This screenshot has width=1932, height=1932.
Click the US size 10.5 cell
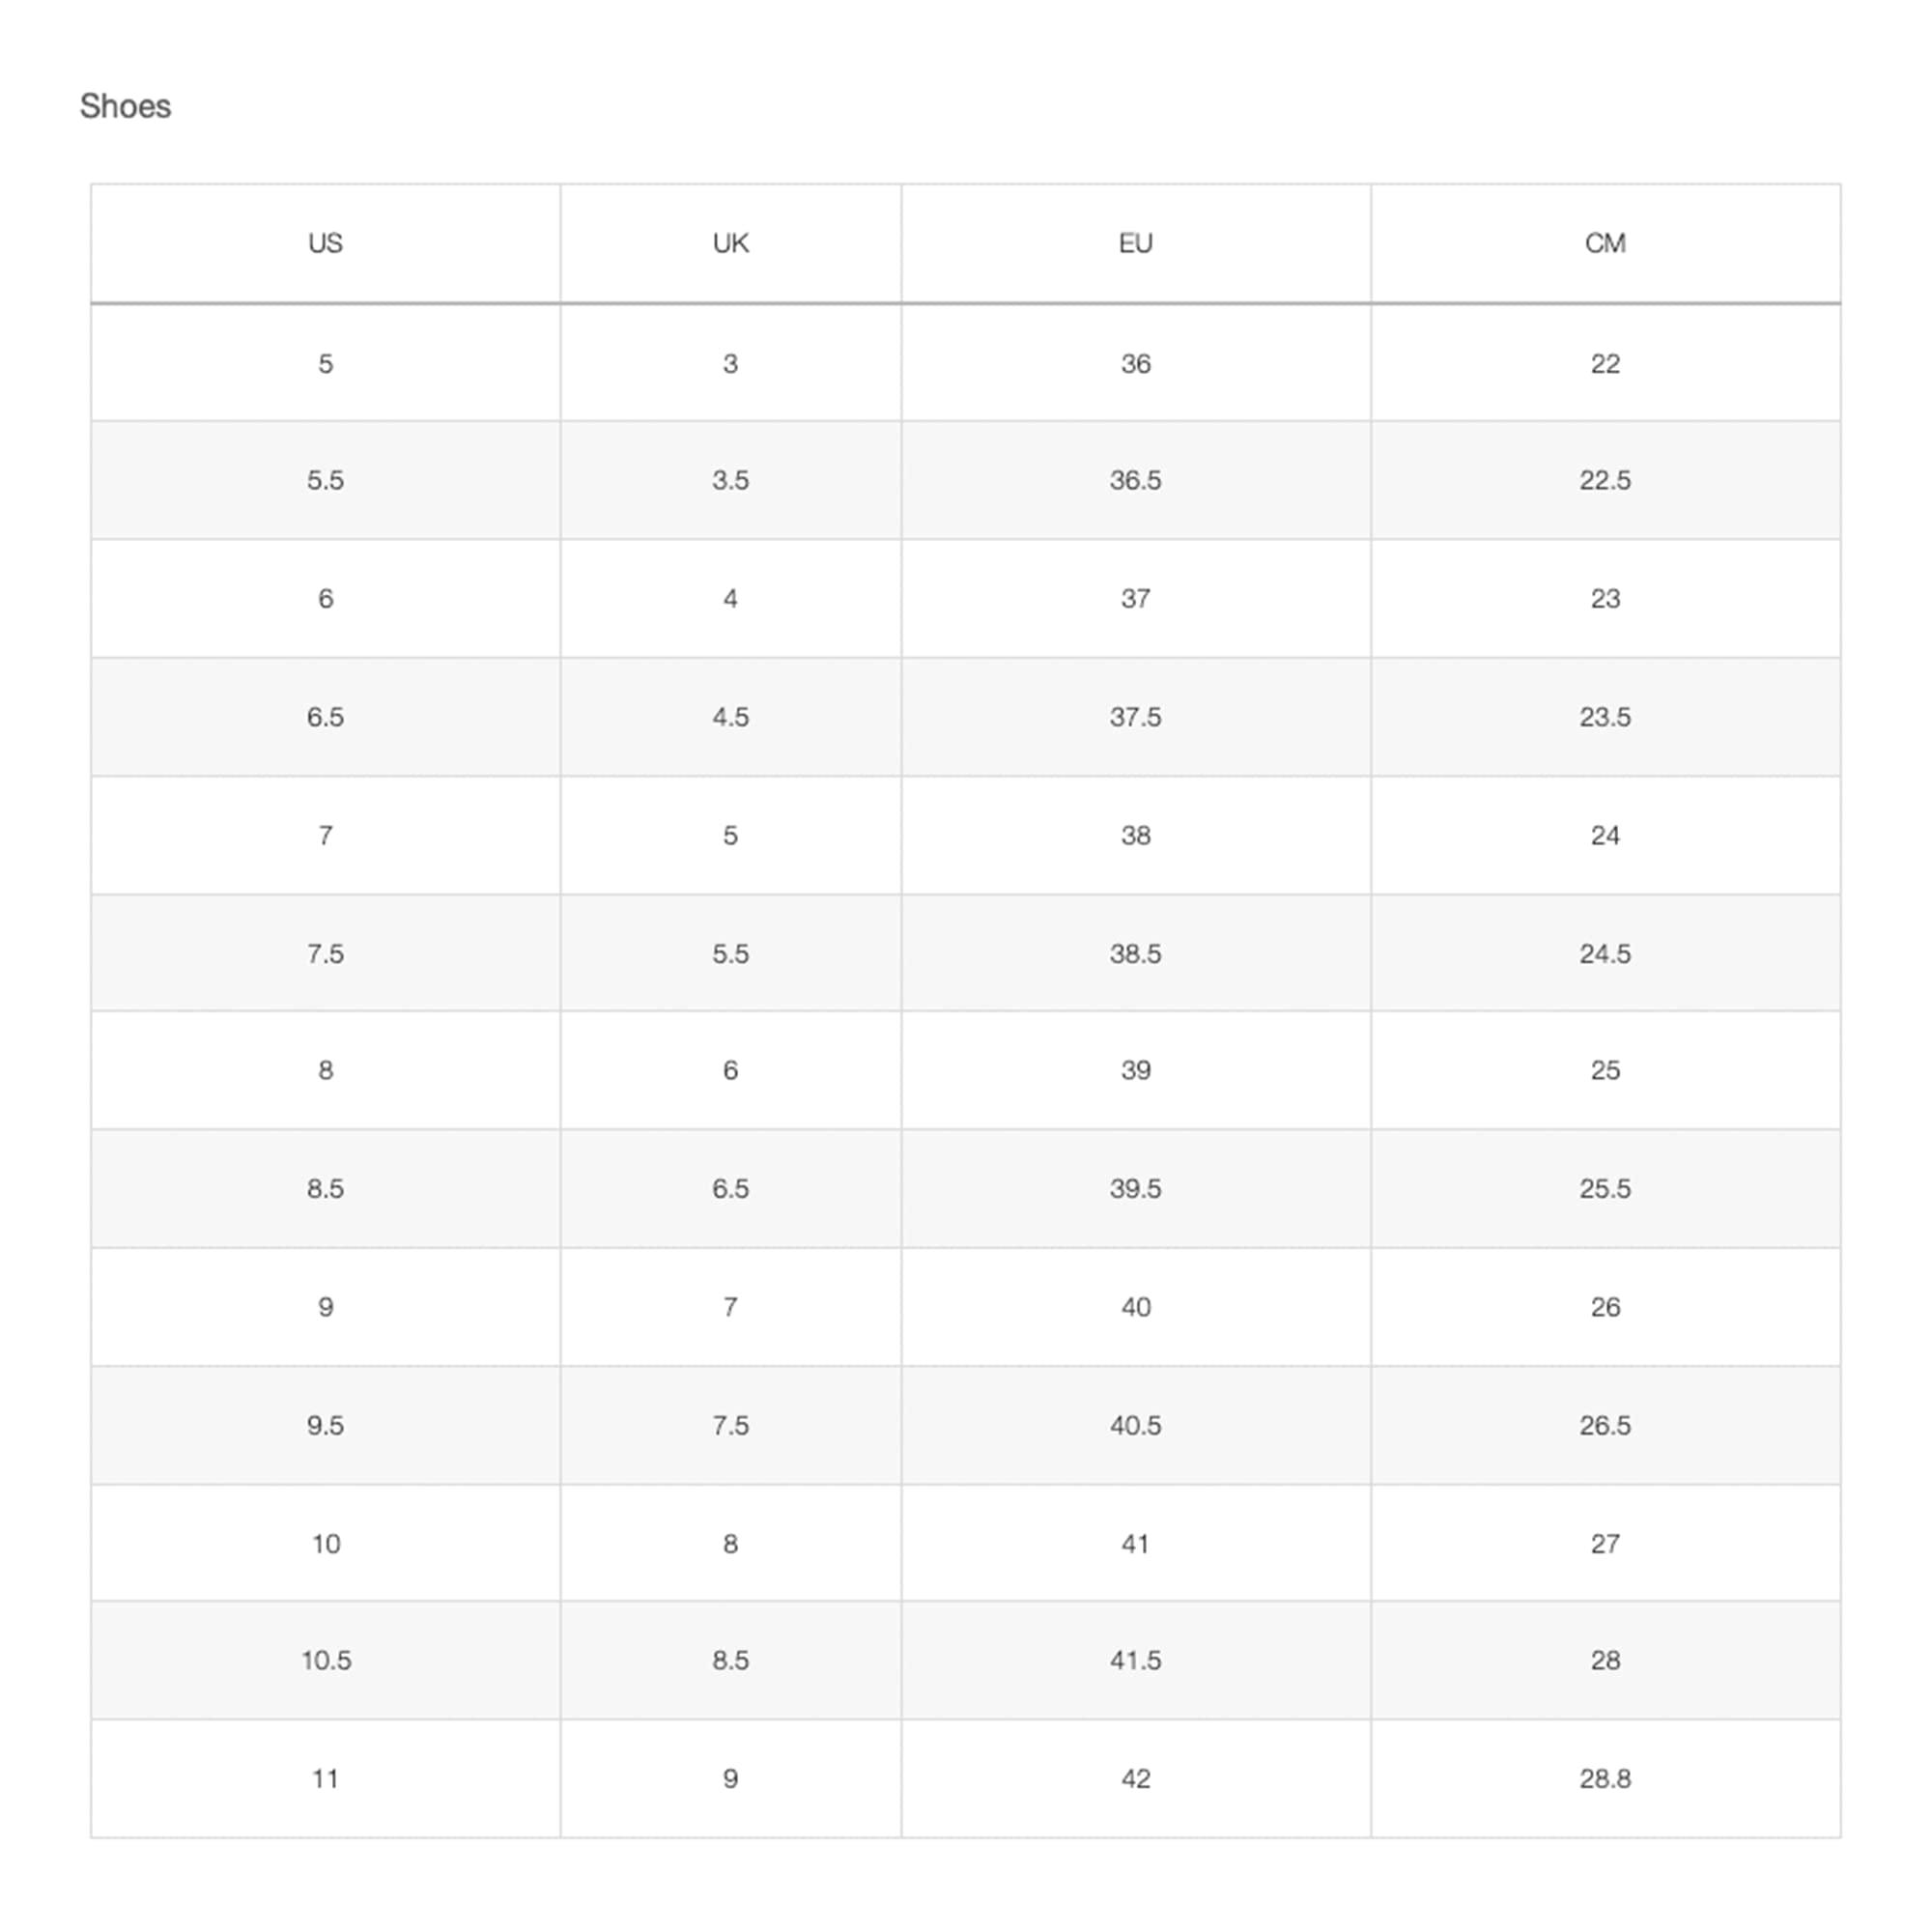[326, 1660]
